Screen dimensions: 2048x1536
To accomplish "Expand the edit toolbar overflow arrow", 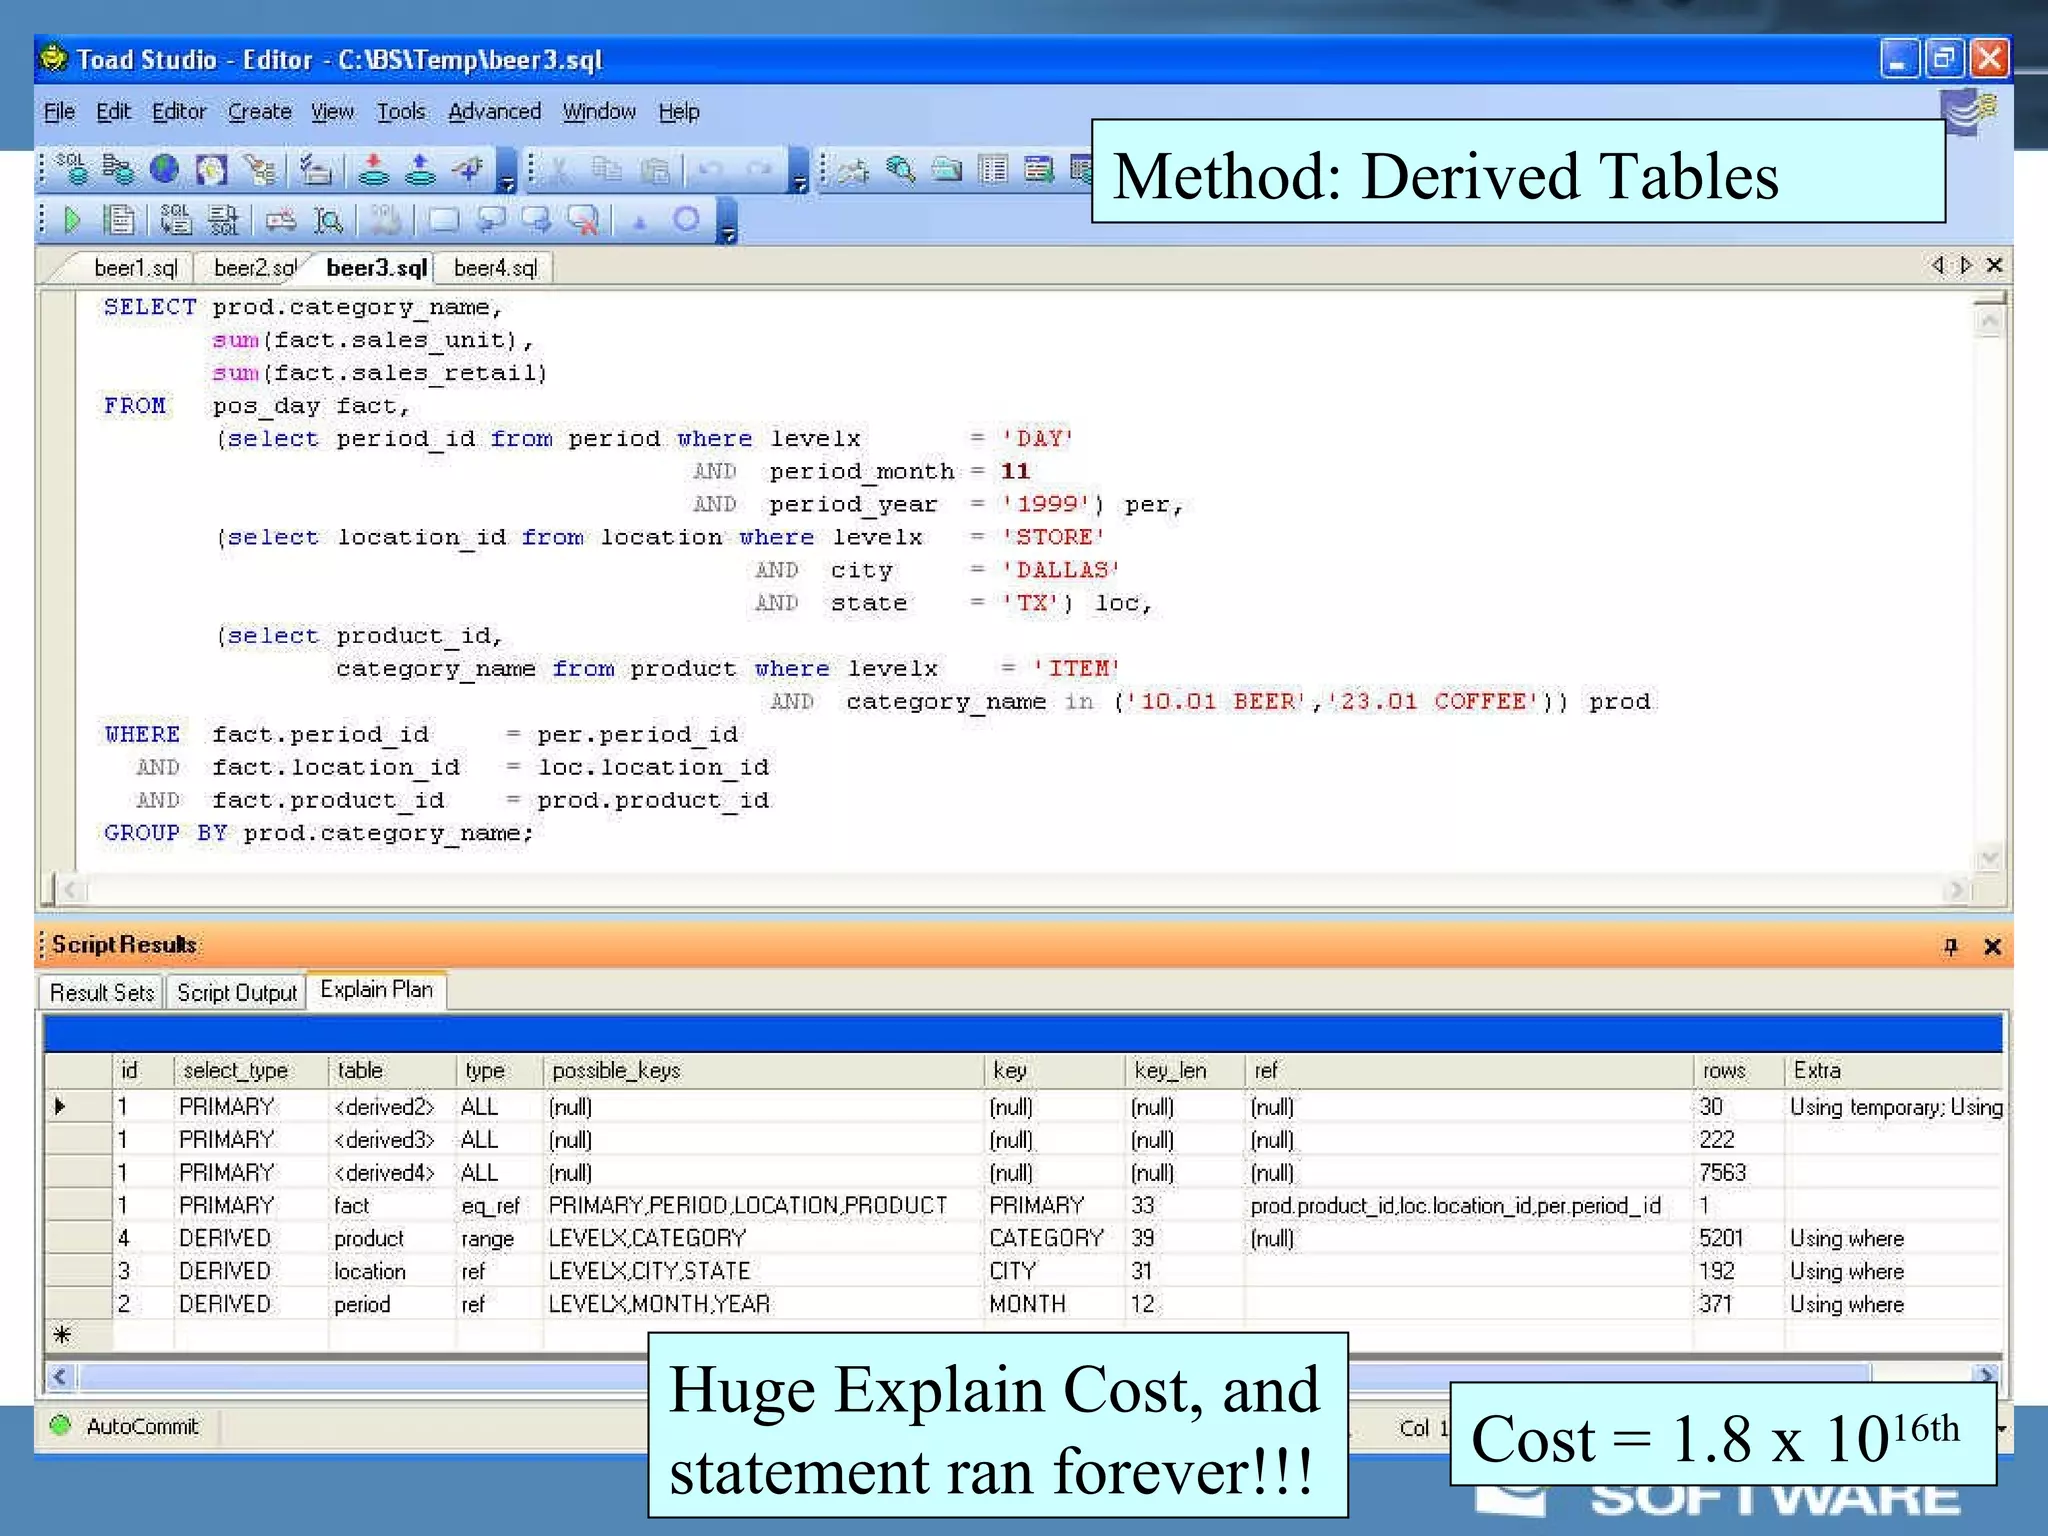I will click(798, 171).
